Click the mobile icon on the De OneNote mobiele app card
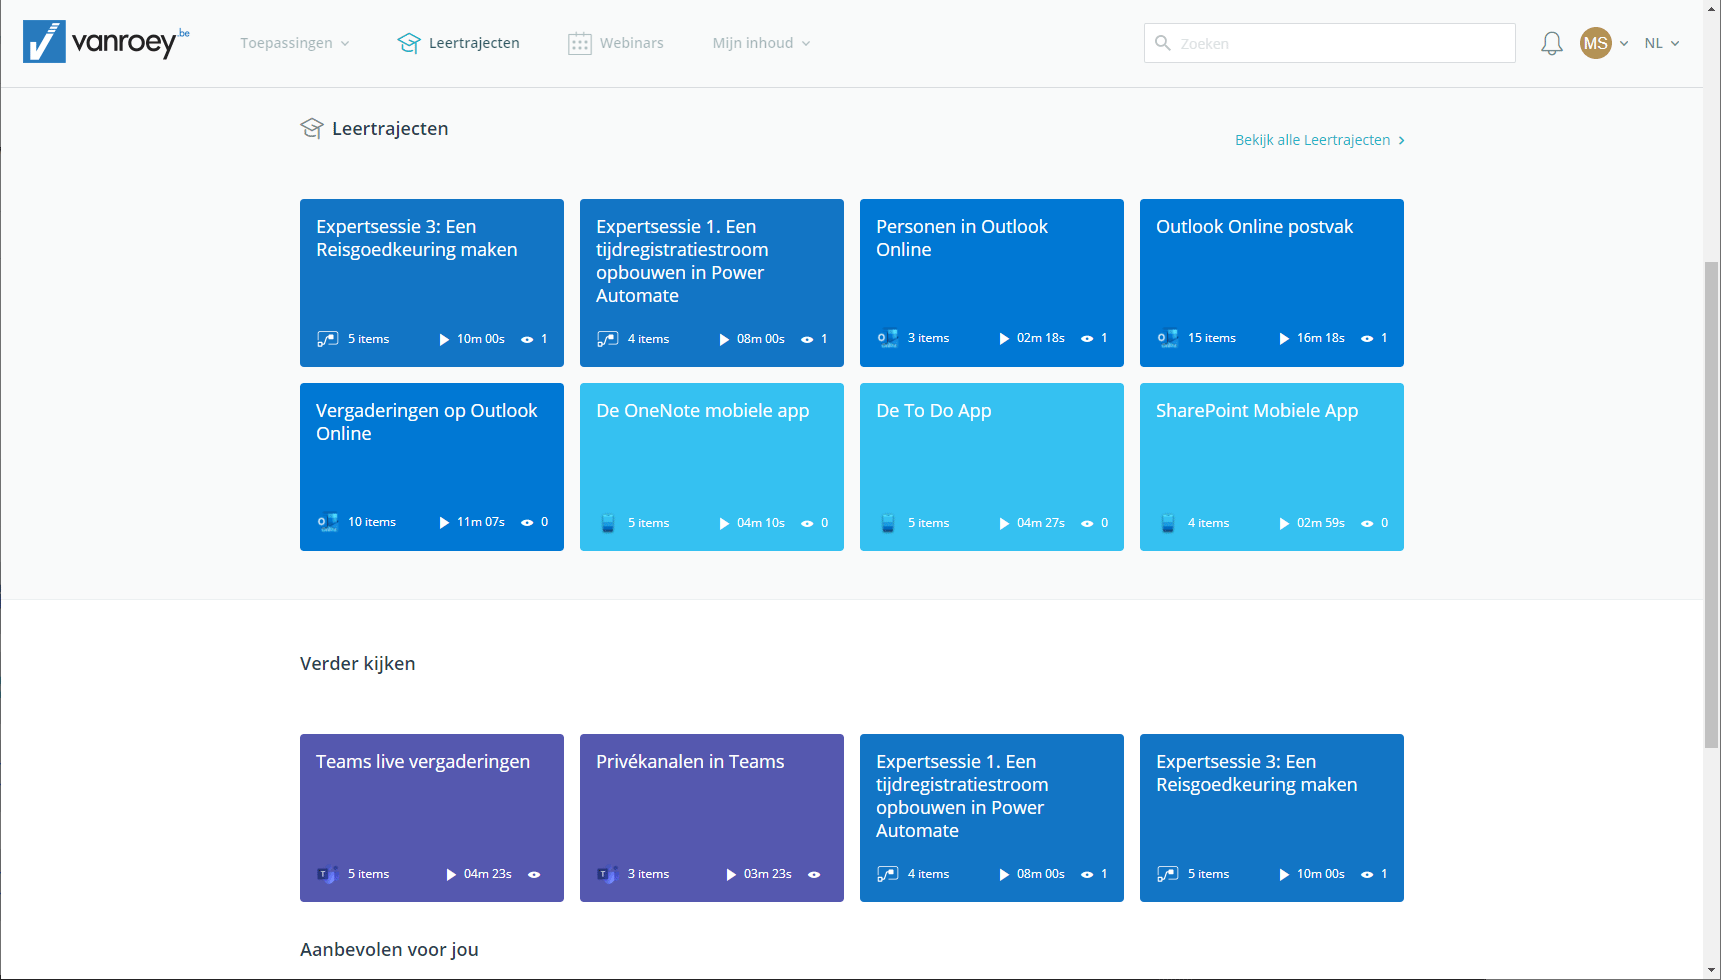The width and height of the screenshot is (1721, 980). pyautogui.click(x=608, y=523)
